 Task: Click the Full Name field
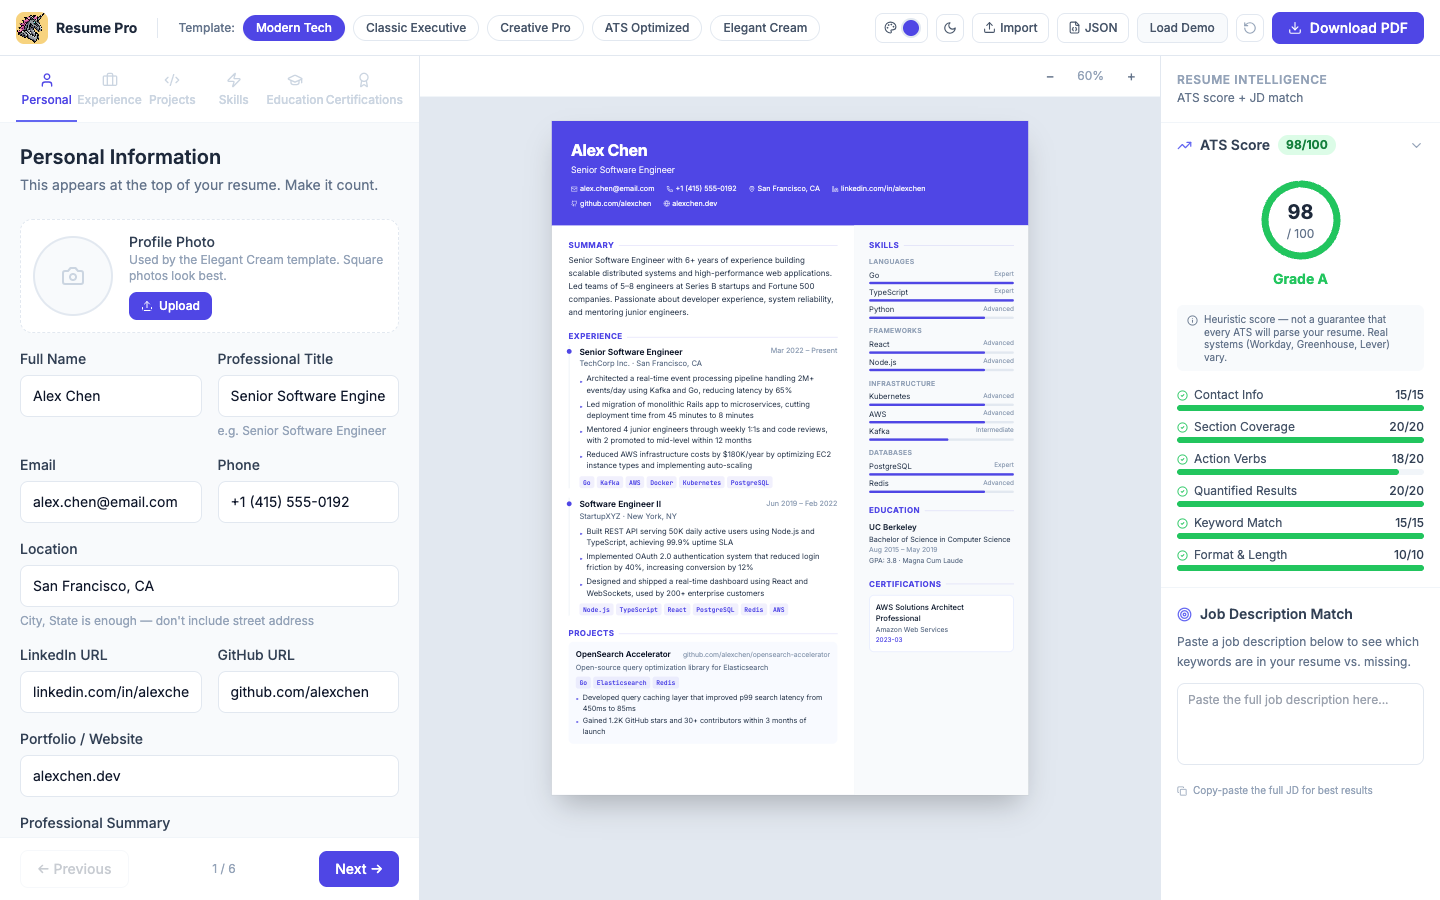click(x=111, y=396)
